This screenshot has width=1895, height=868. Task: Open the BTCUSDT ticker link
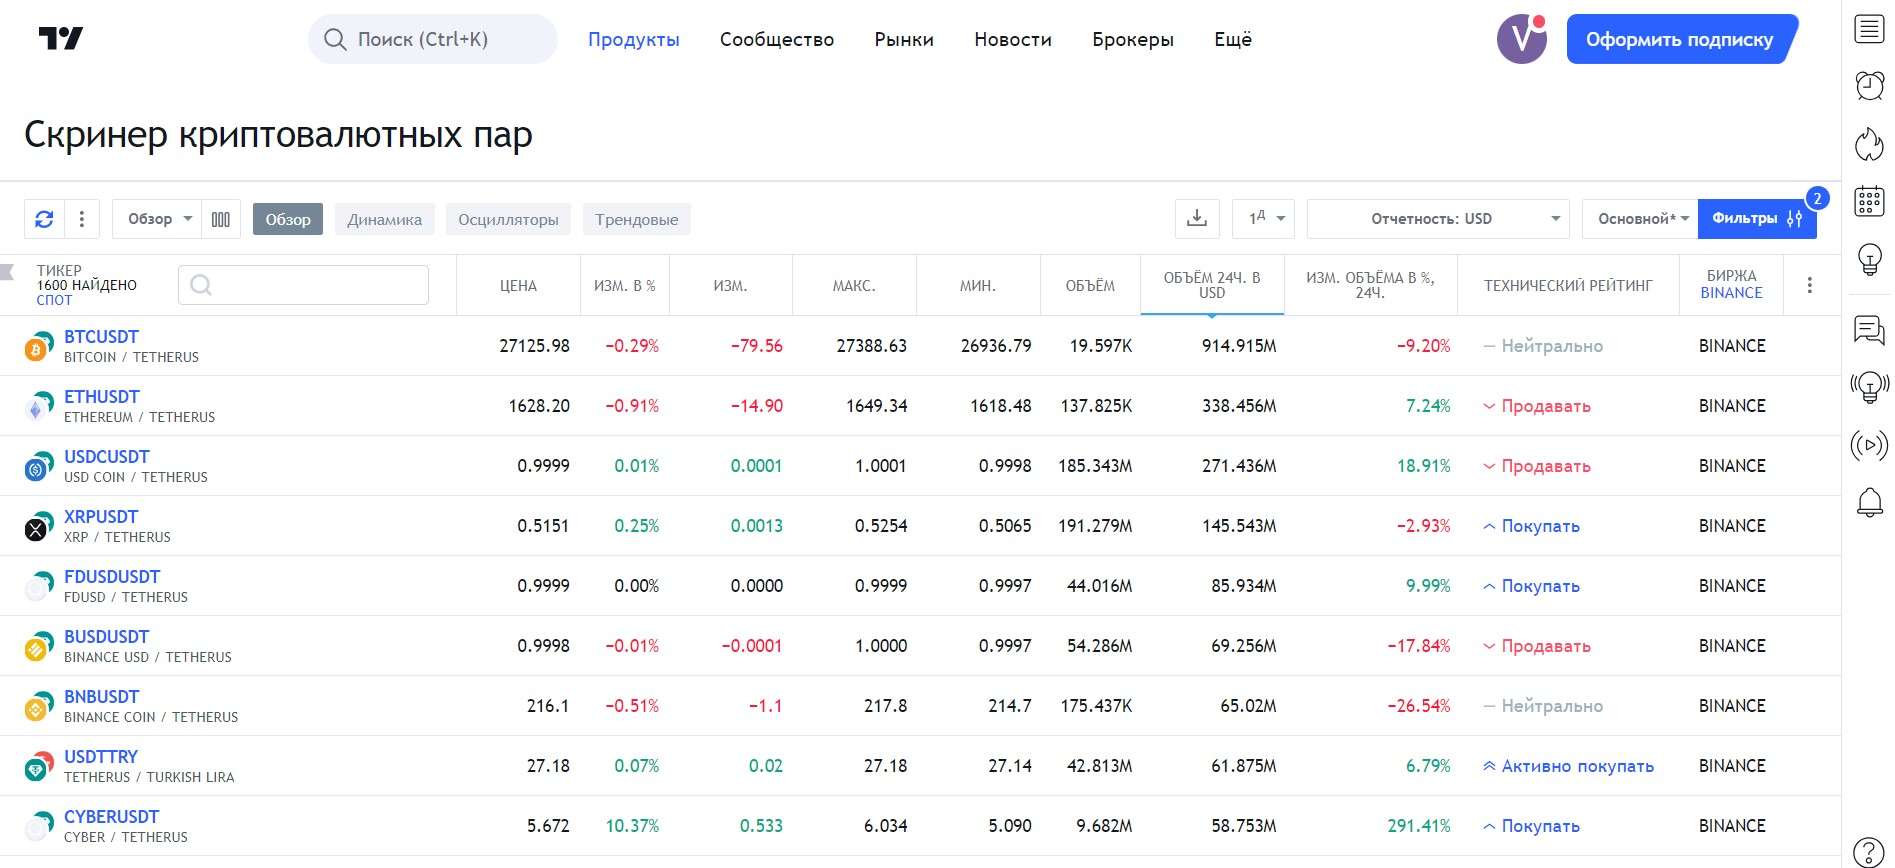click(x=101, y=337)
